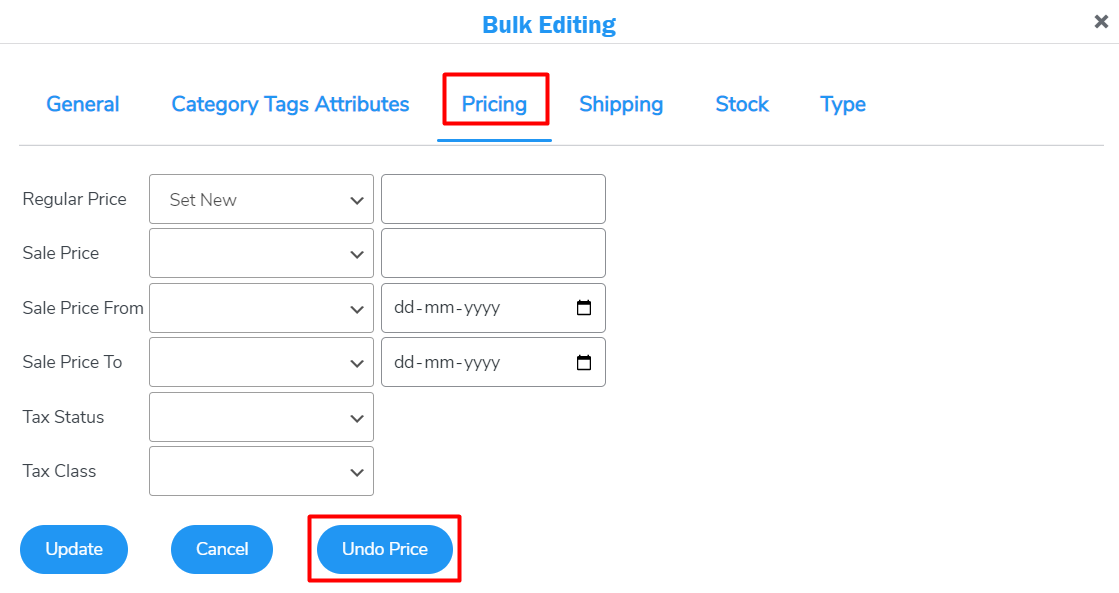Switch to the General tab
Viewport: 1119px width, 593px height.
[83, 104]
